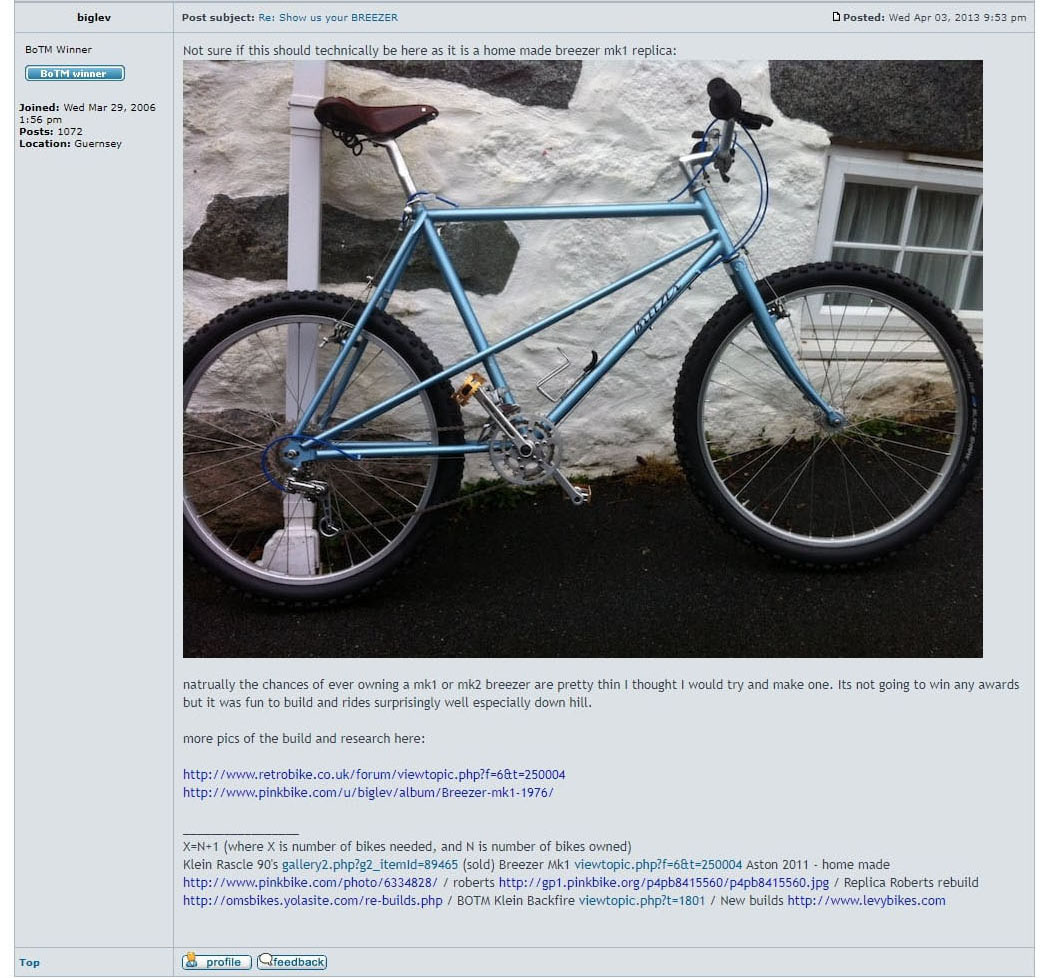Open biglev's profile button
This screenshot has height=978, width=1040.
(216, 961)
